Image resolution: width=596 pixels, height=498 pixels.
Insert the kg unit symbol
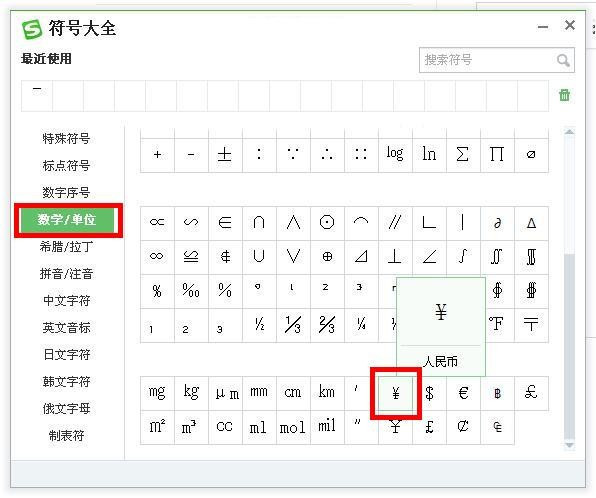tap(191, 393)
